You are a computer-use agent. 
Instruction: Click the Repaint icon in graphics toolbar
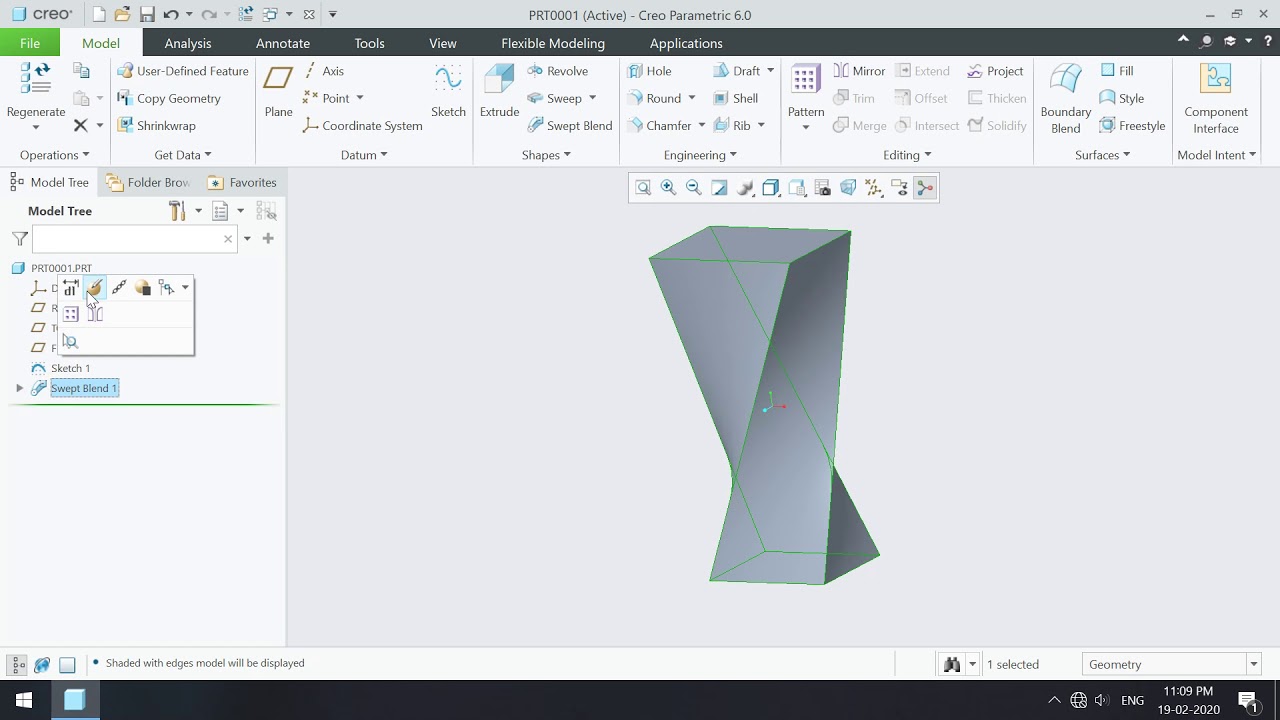(719, 188)
